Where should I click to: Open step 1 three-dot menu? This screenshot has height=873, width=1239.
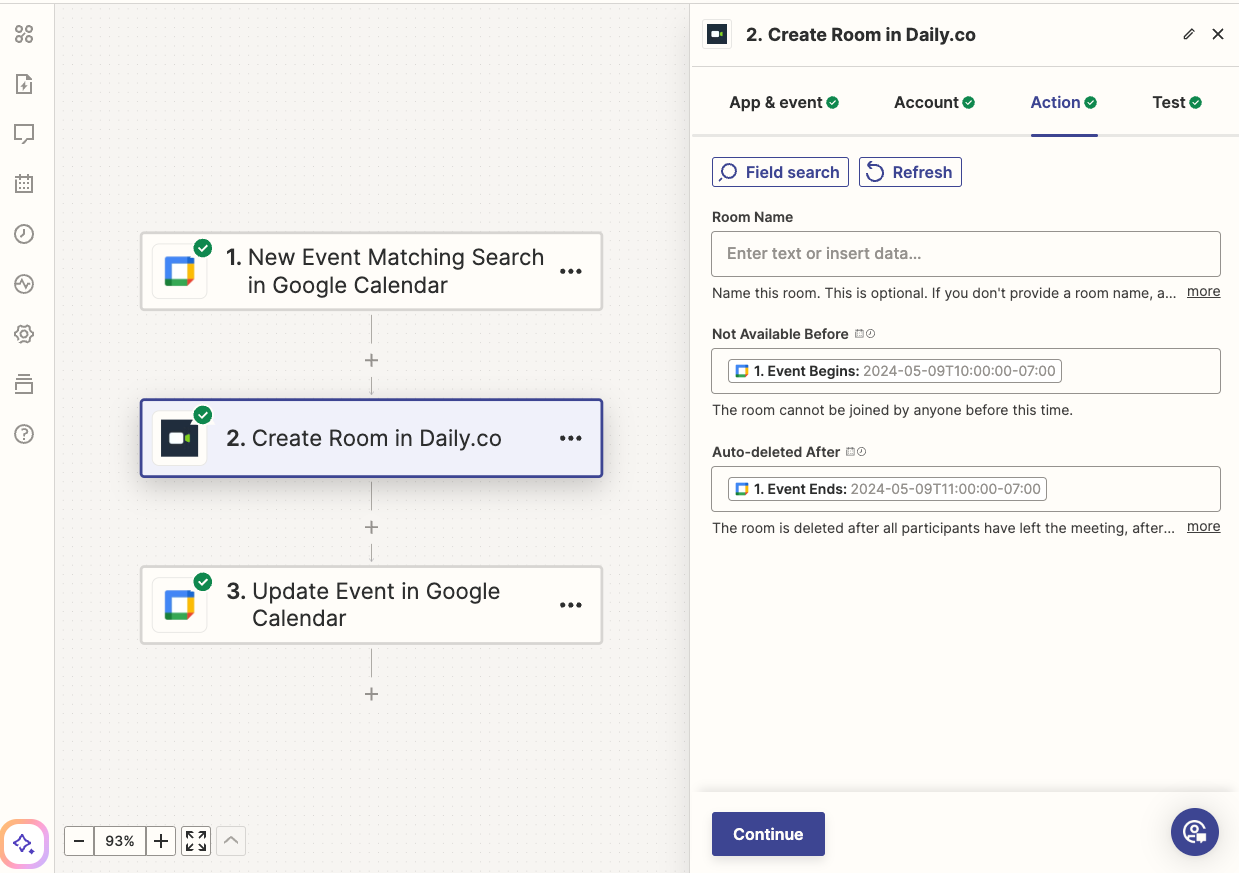tap(571, 271)
